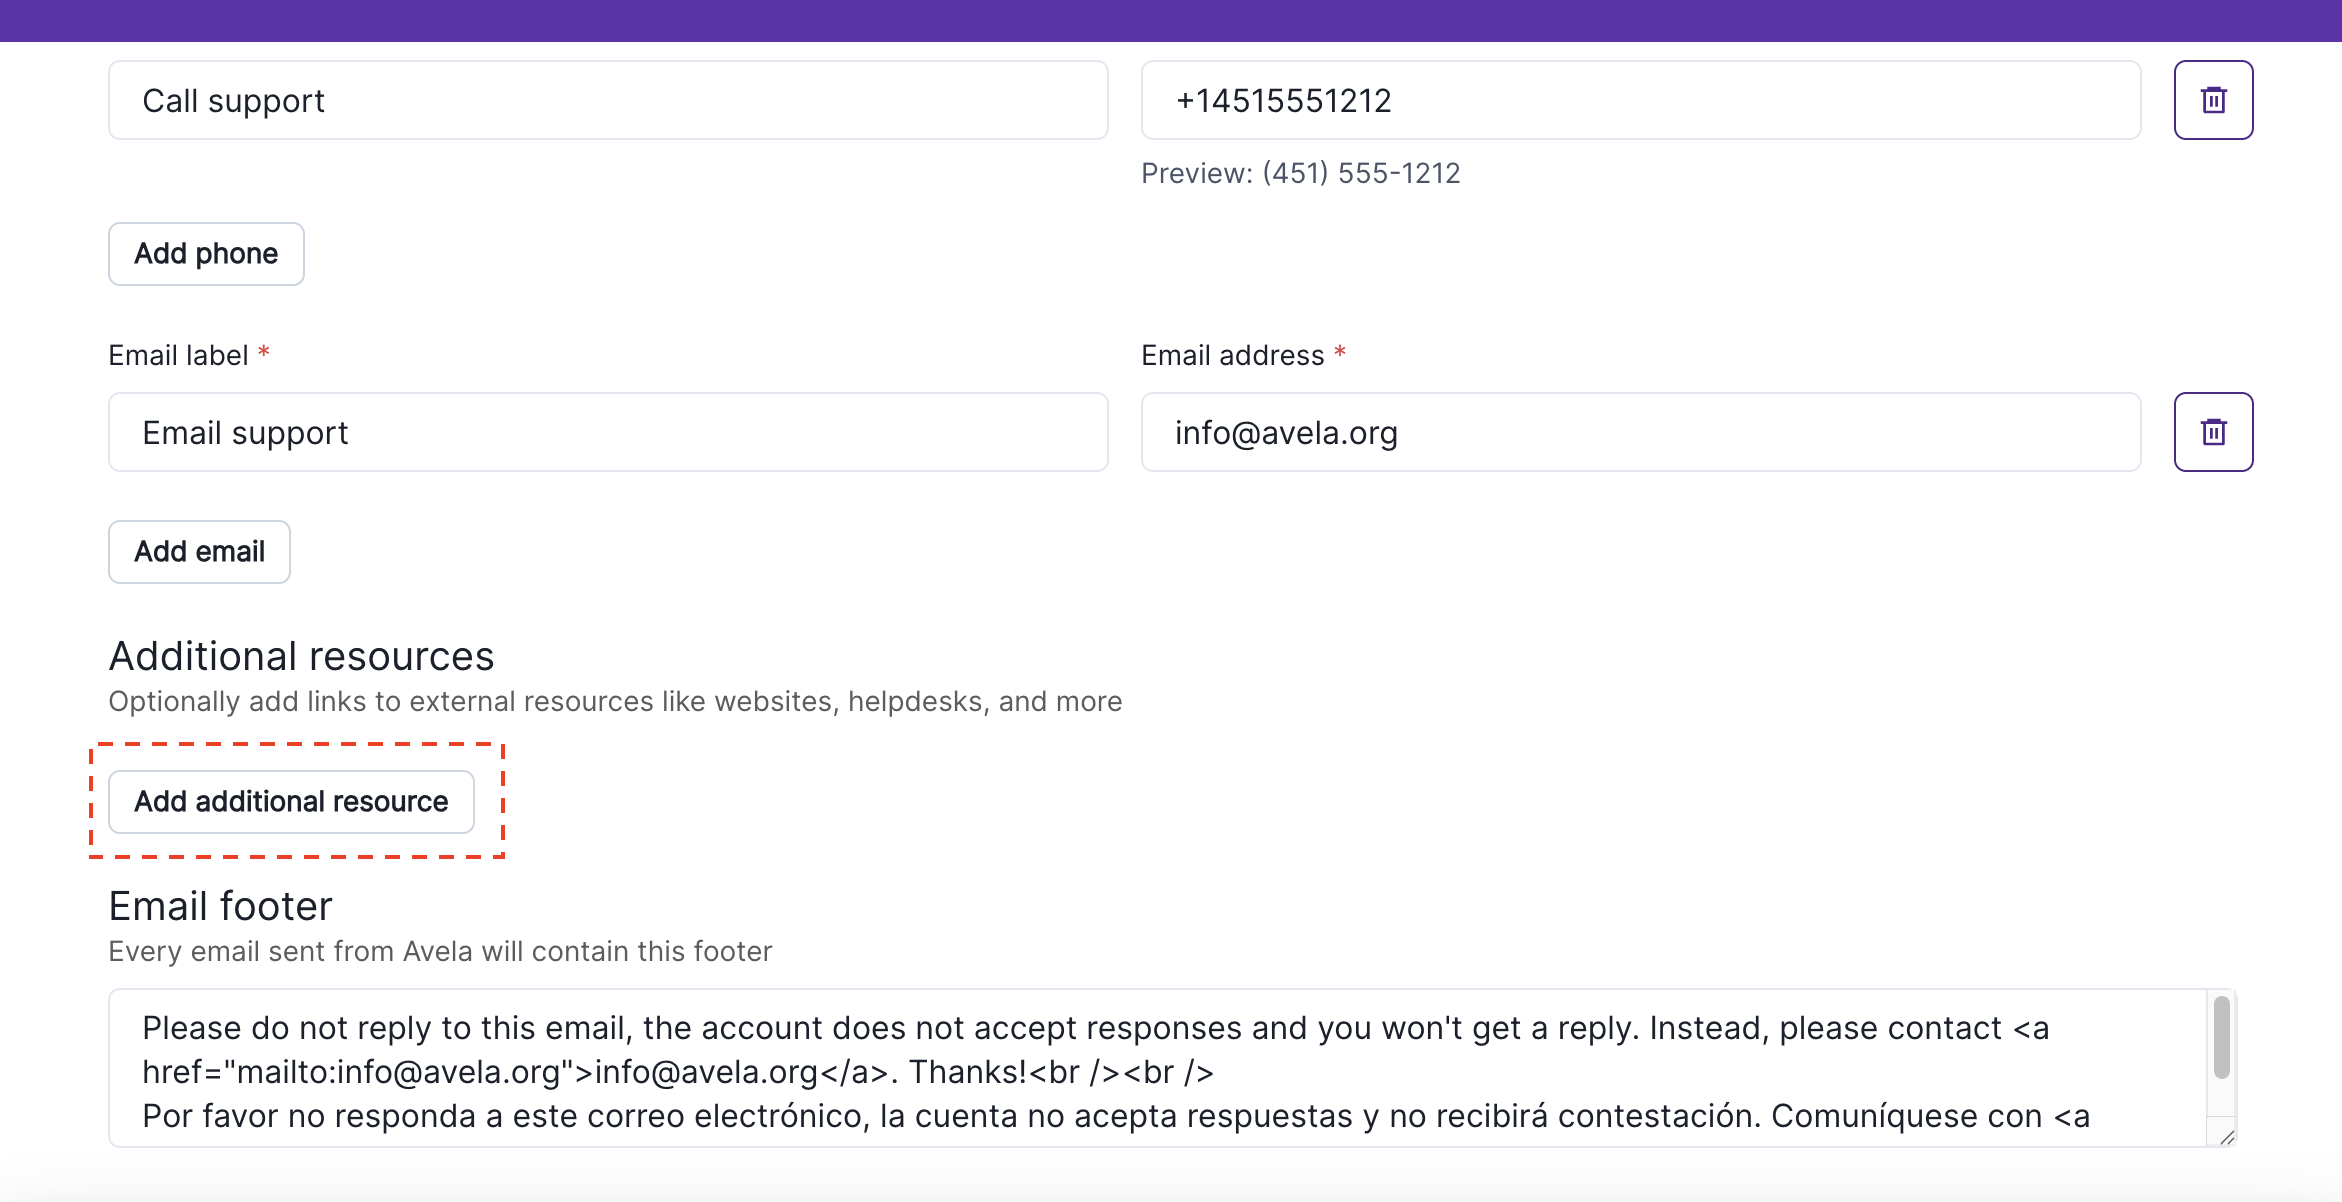Click the purple header bar

(x=1170, y=20)
